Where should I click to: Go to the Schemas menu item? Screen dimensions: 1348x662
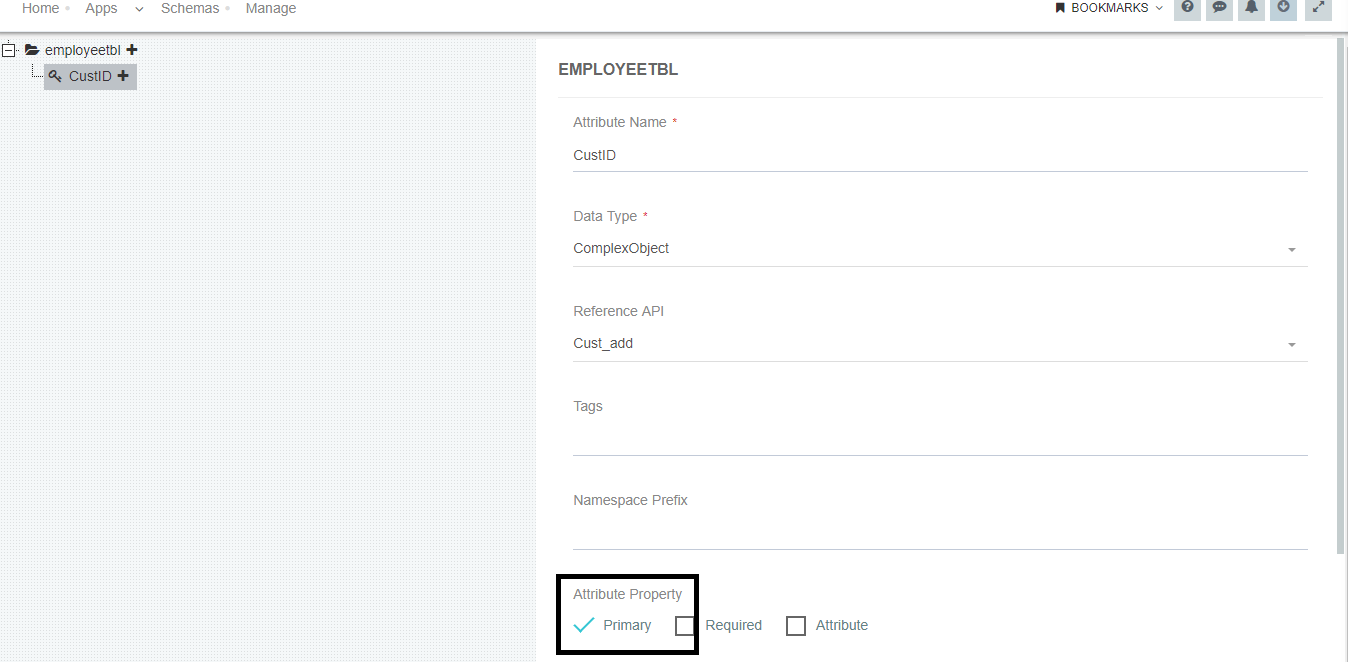(x=189, y=9)
